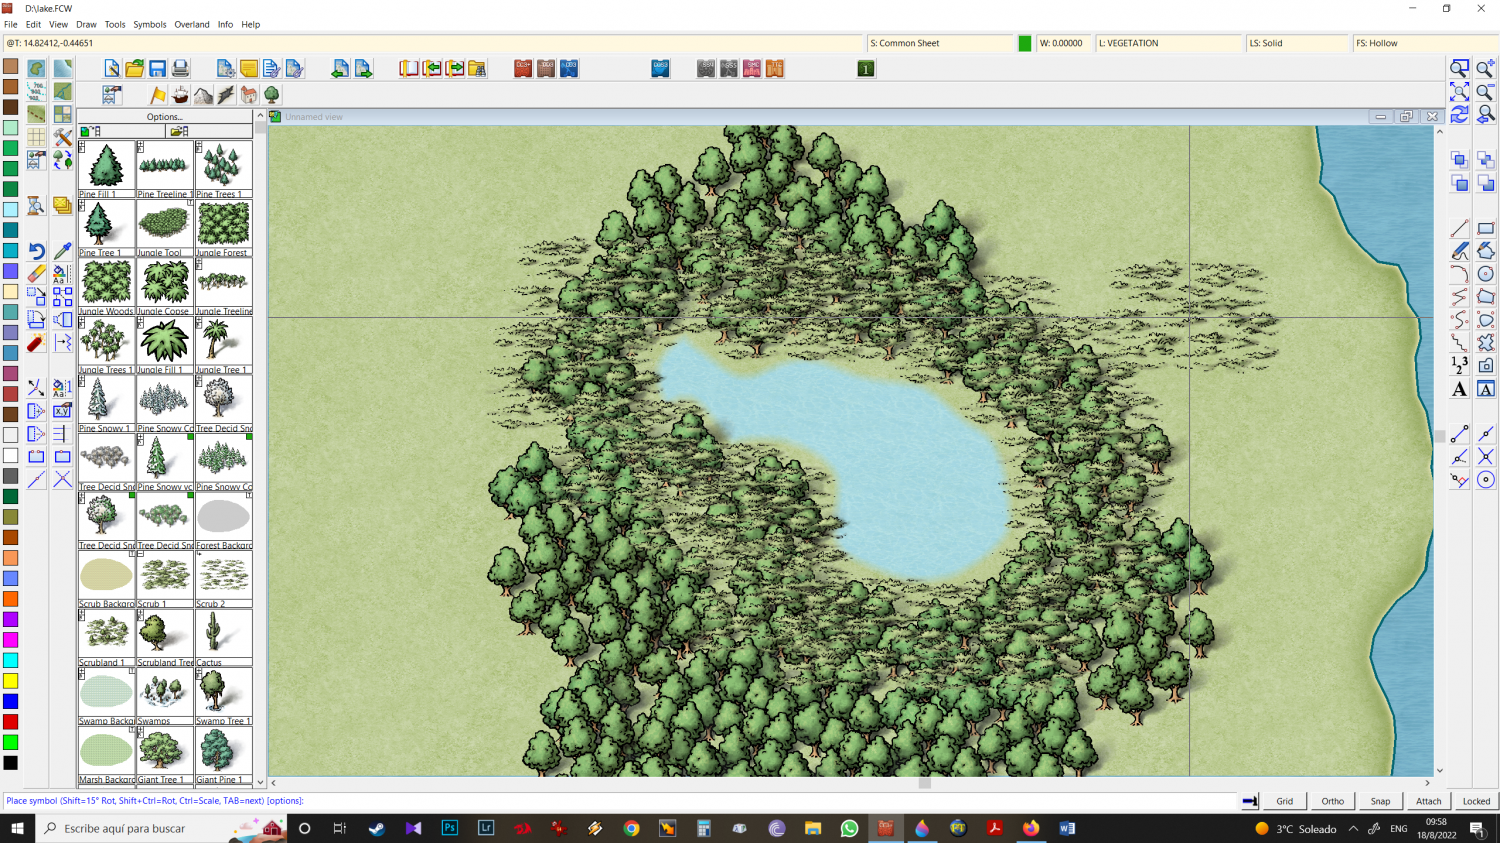Click the current color indicator green box

pos(1025,43)
